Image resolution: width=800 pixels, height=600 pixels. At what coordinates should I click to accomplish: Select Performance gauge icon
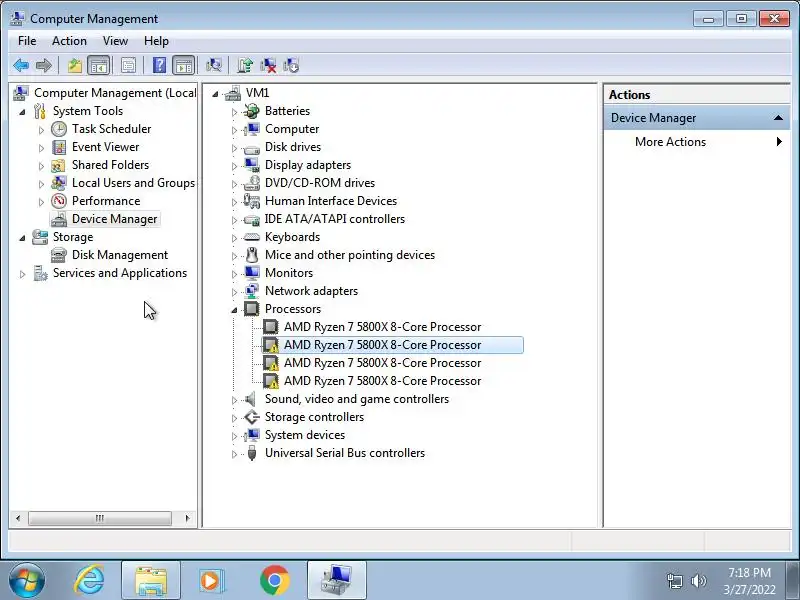pos(59,201)
